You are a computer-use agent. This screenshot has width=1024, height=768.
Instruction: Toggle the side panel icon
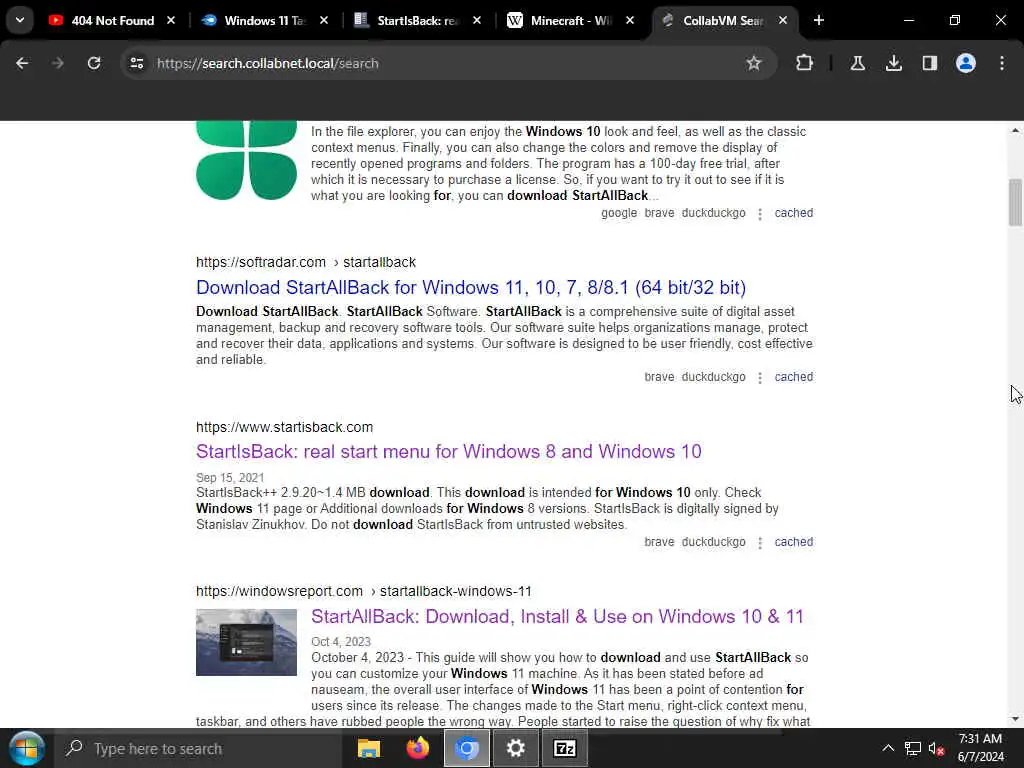(929, 63)
